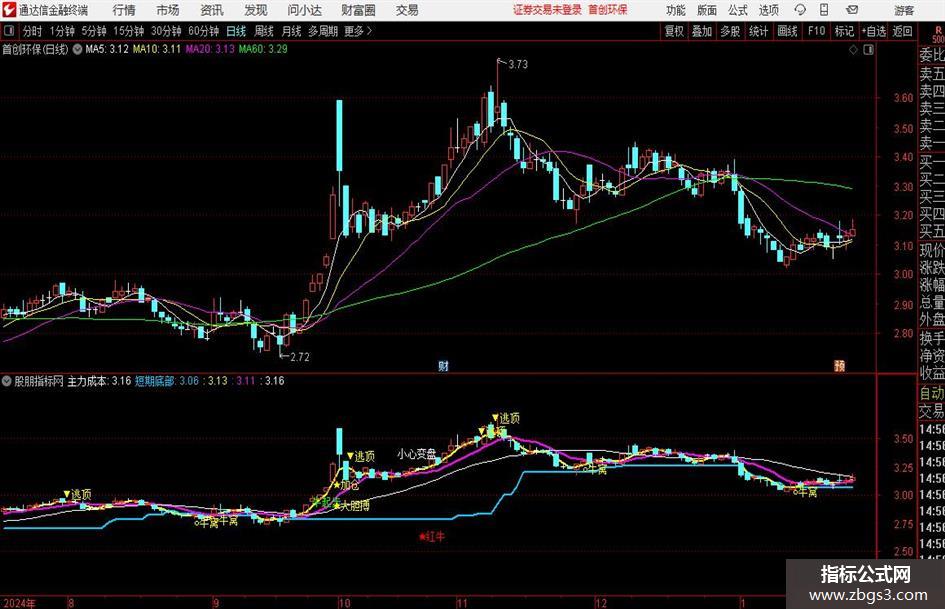Click the MA60: 3.29 value
The height and width of the screenshot is (609, 945).
pos(263,49)
